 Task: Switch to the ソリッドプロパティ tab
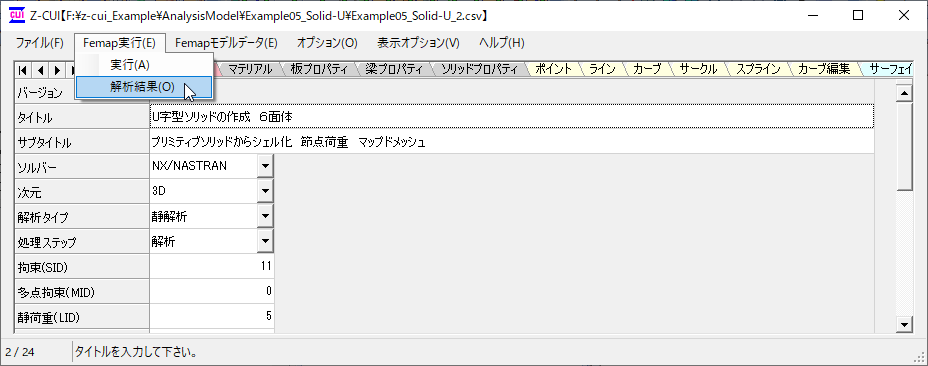pyautogui.click(x=480, y=69)
